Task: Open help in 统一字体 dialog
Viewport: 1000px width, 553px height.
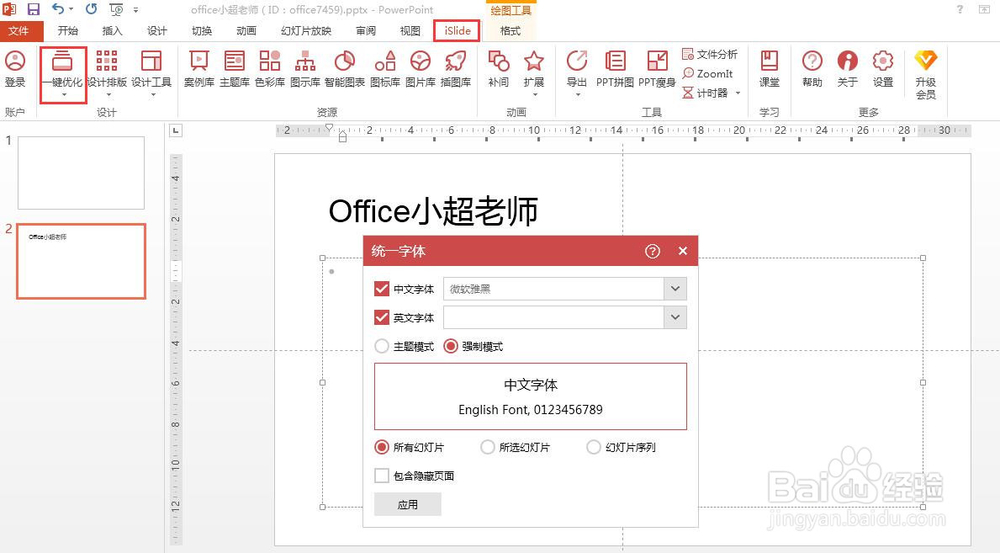Action: 652,251
